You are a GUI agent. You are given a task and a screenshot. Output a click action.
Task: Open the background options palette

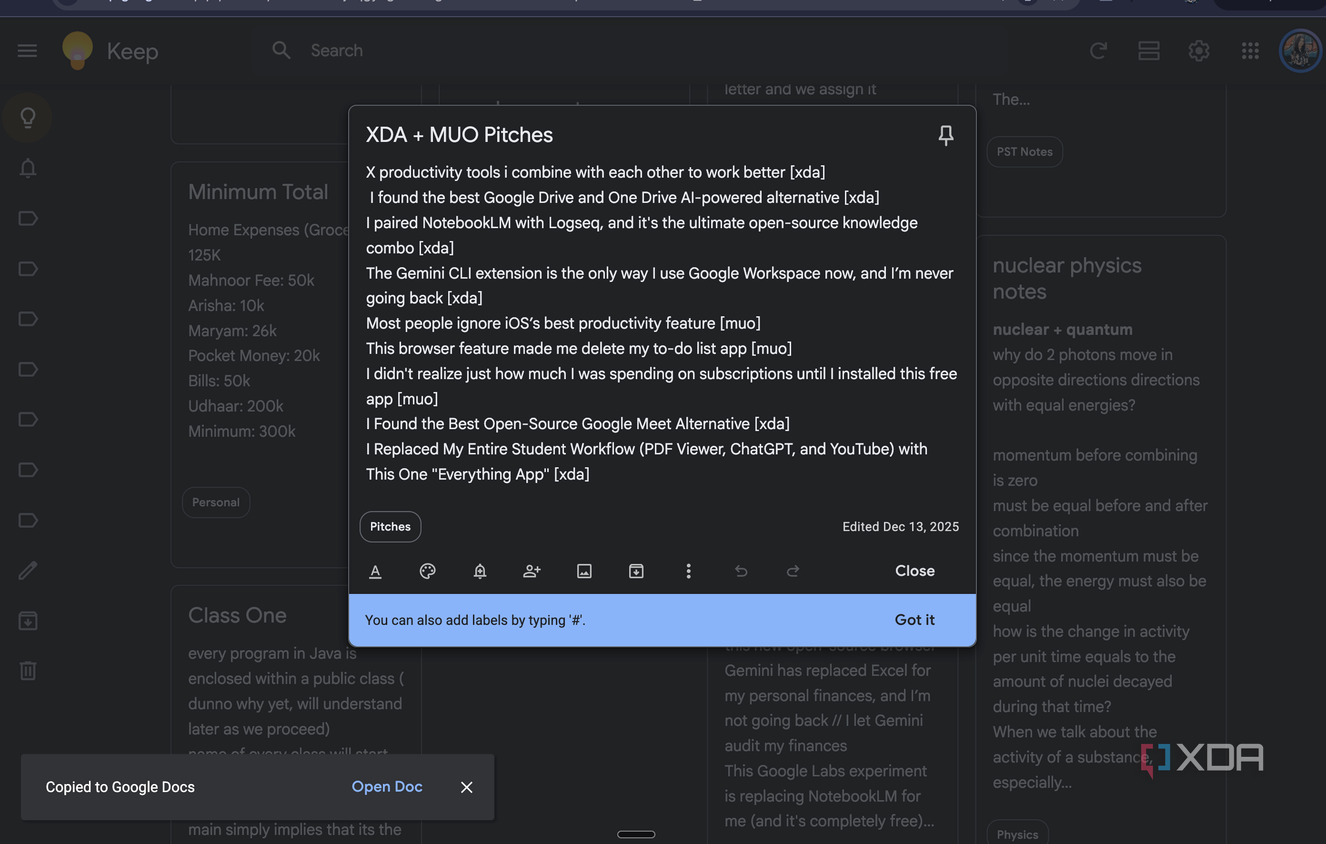[x=427, y=571]
